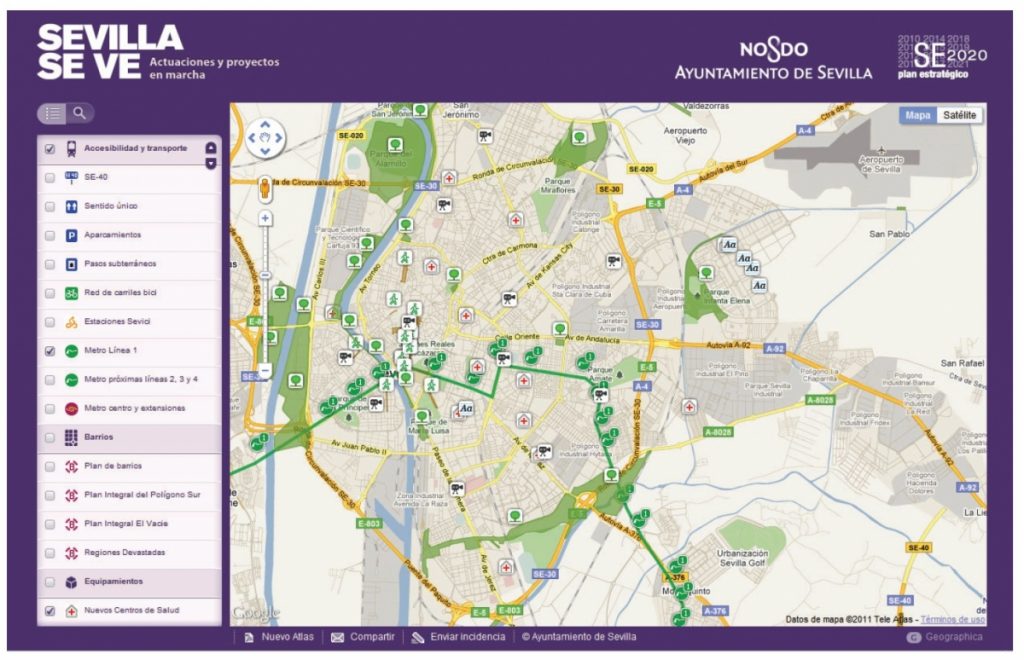The width and height of the screenshot is (1024, 660).
Task: Uncheck the Nuevos Centros de Salud checkbox
Action: point(50,611)
